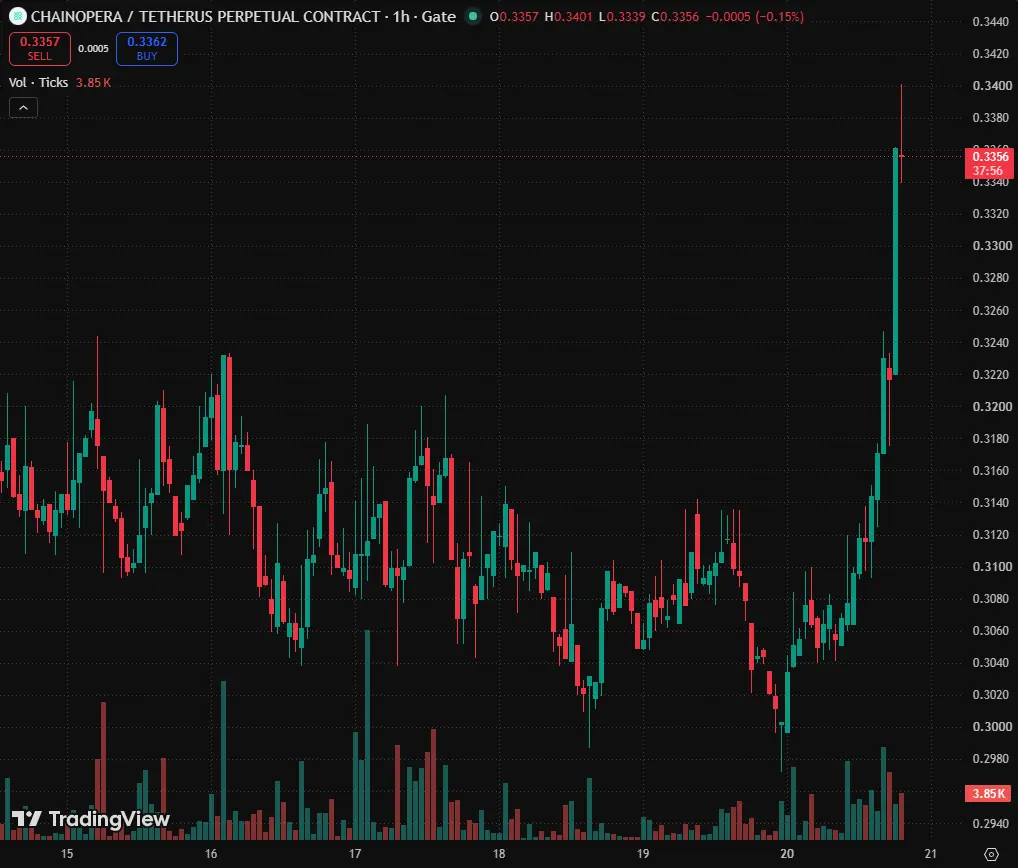1018x868 pixels.
Task: Click the date label 15 on the time axis
Action: (67, 854)
